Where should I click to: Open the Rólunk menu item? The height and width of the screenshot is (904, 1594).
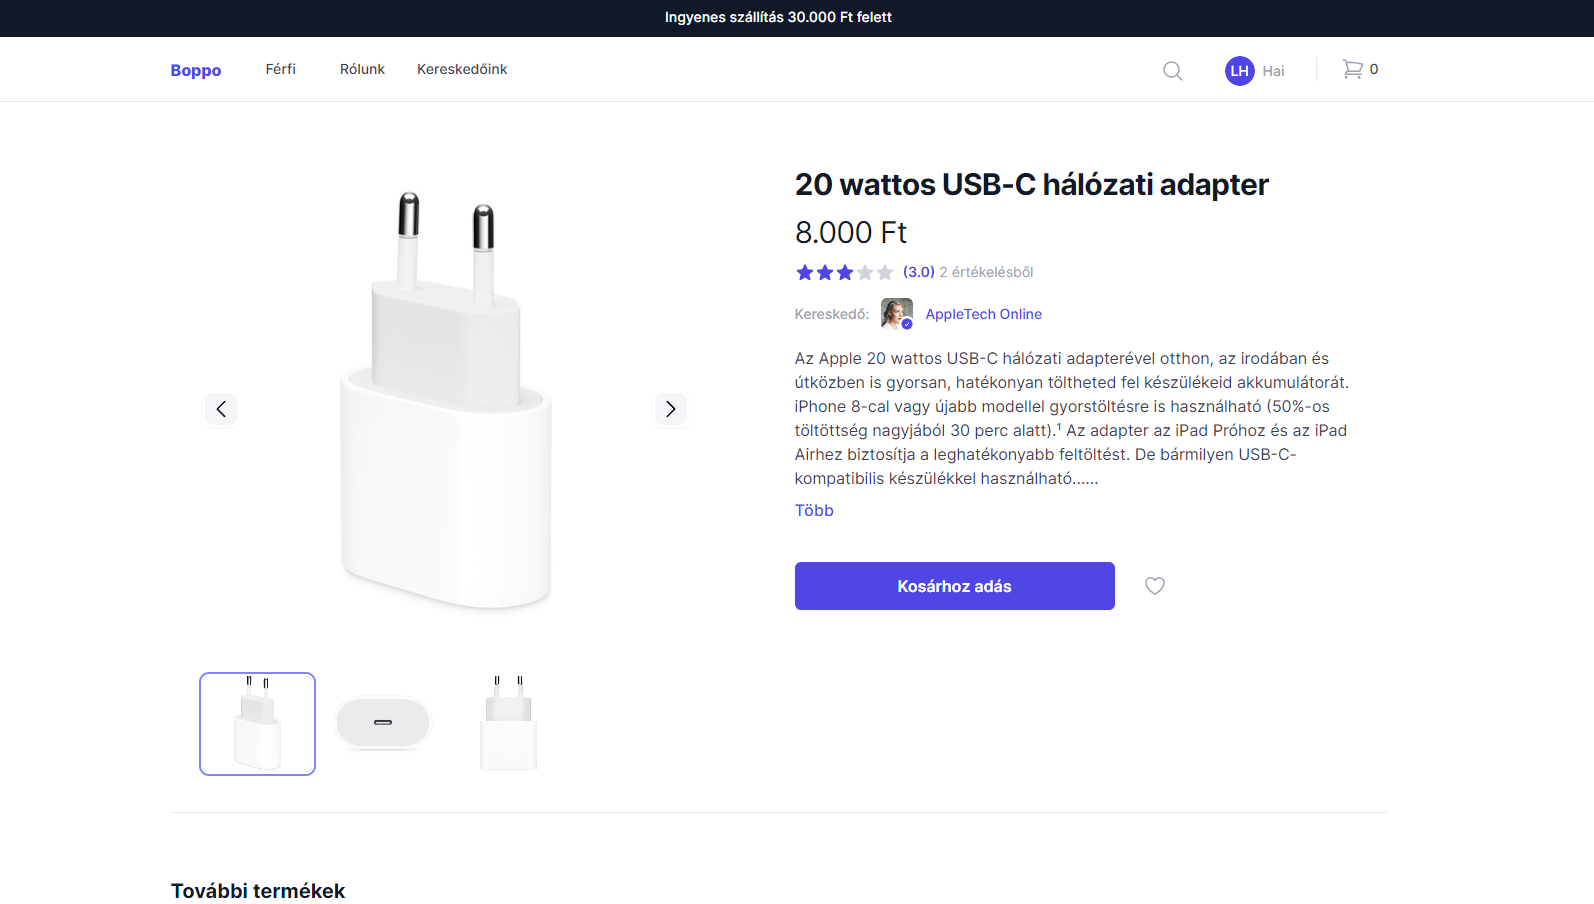point(362,69)
